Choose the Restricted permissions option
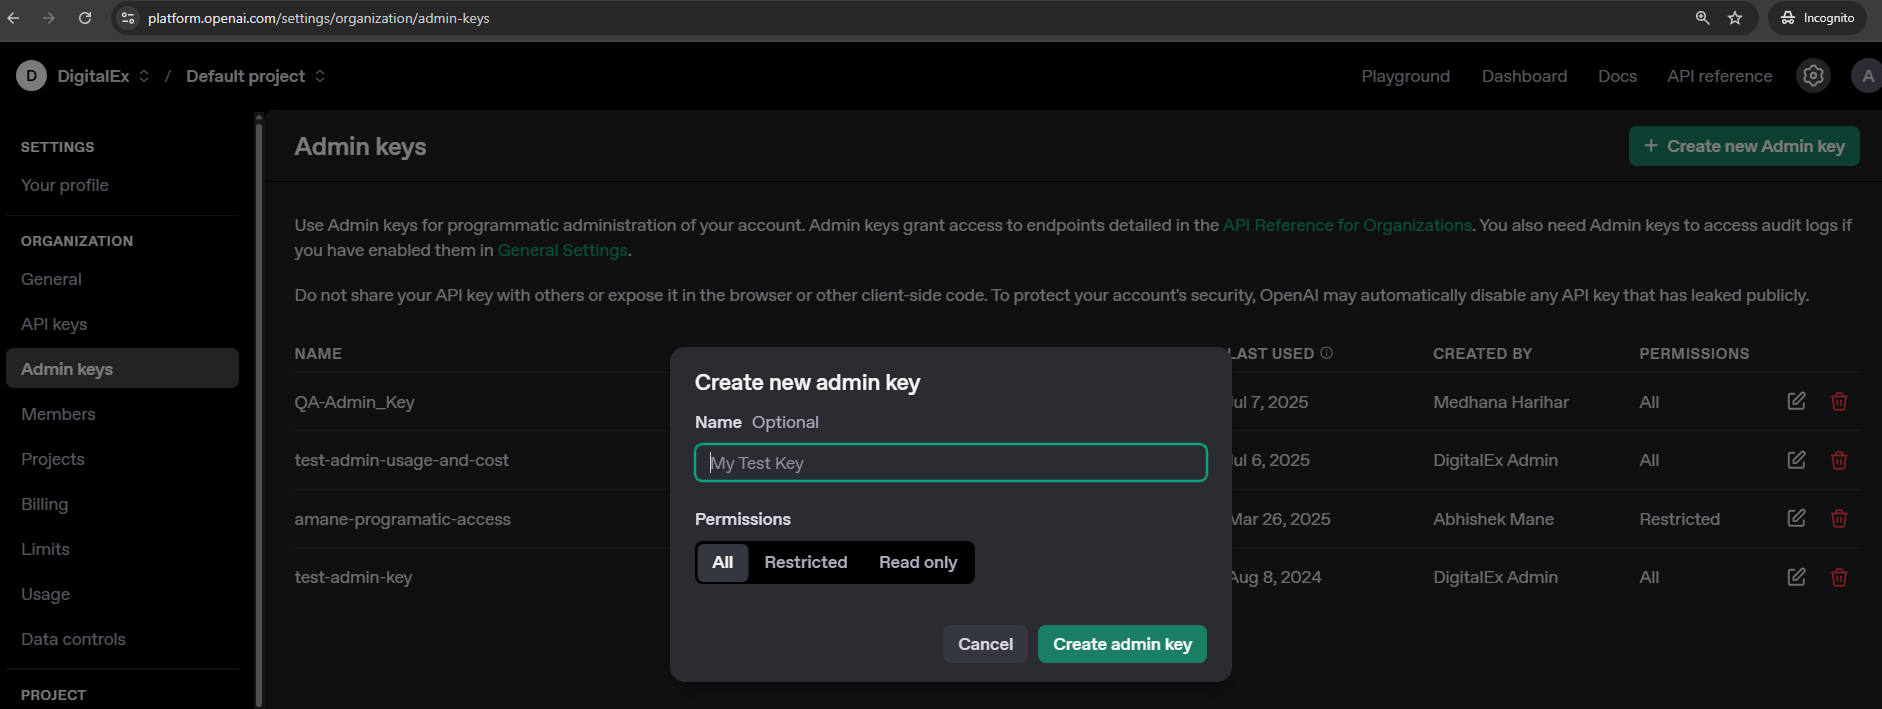This screenshot has height=709, width=1882. point(805,562)
